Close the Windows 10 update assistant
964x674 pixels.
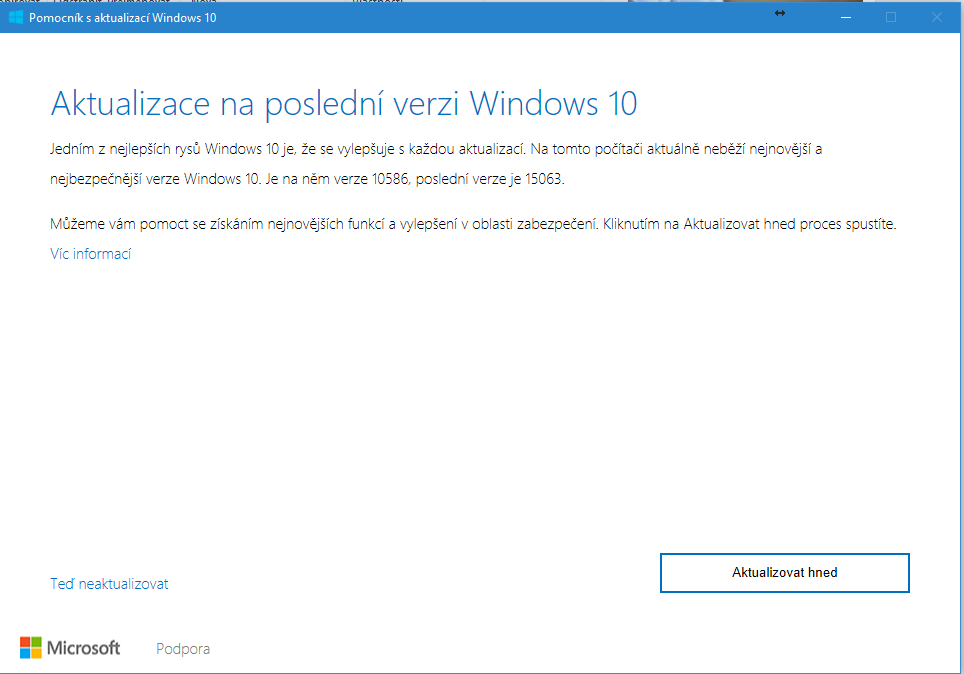[936, 17]
